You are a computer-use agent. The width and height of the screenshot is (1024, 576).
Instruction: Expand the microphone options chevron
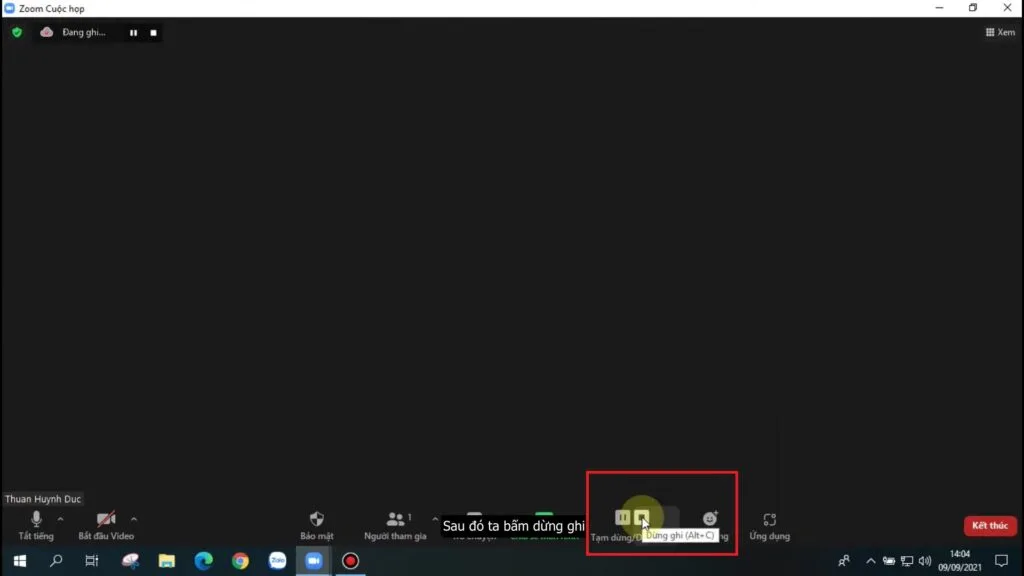pos(58,518)
